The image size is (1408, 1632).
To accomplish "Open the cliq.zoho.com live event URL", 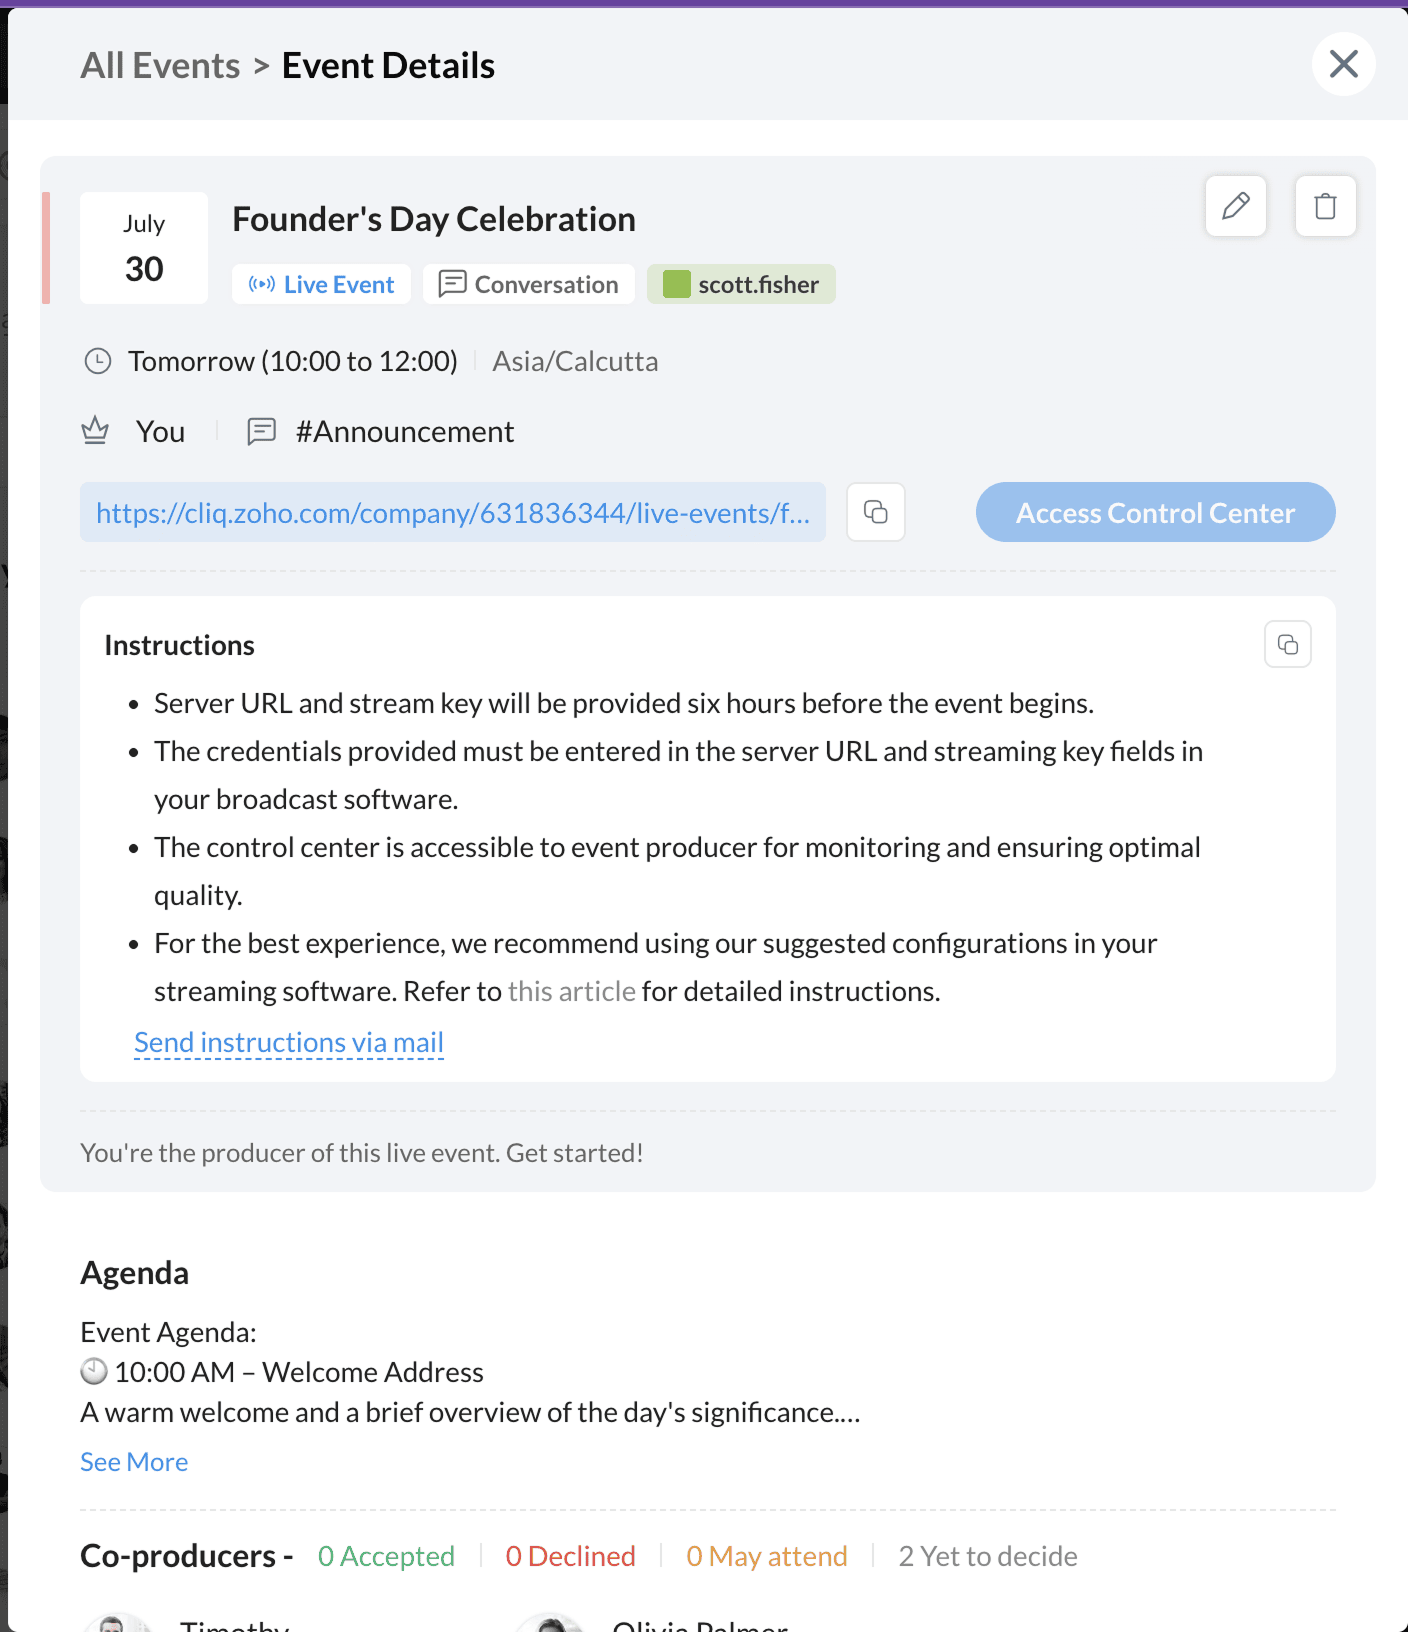I will point(452,513).
